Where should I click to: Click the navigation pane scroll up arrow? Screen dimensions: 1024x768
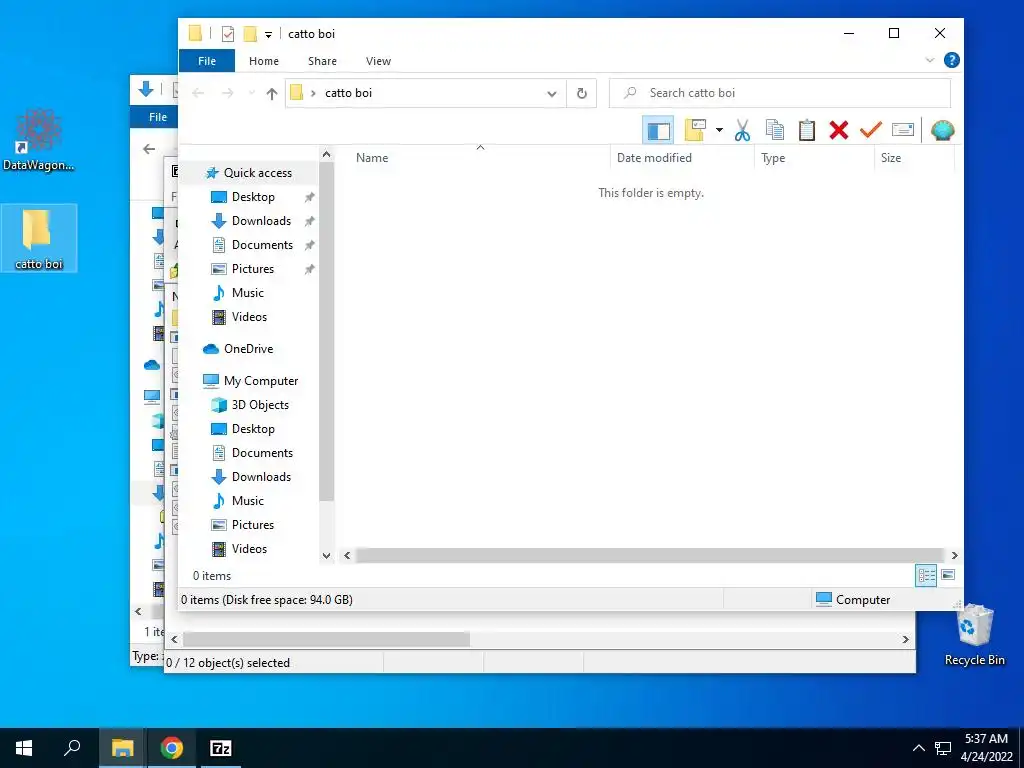[327, 155]
